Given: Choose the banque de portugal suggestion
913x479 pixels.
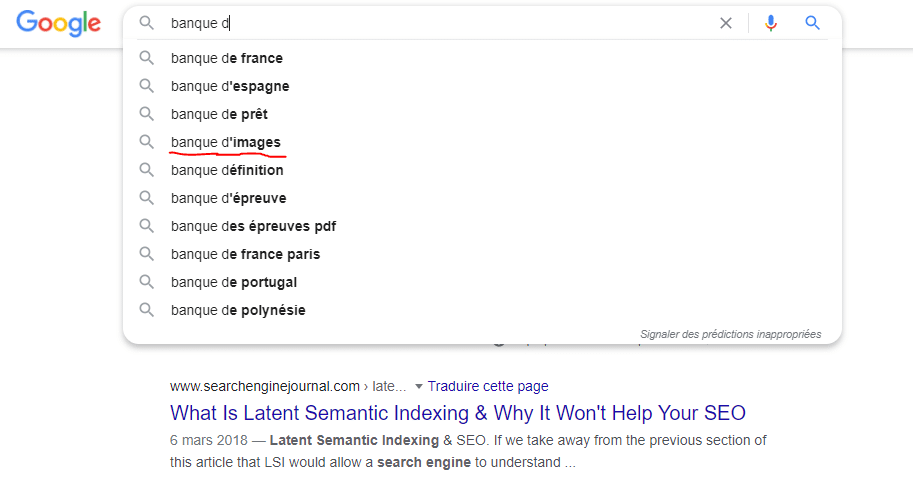Looking at the screenshot, I should [482, 282].
